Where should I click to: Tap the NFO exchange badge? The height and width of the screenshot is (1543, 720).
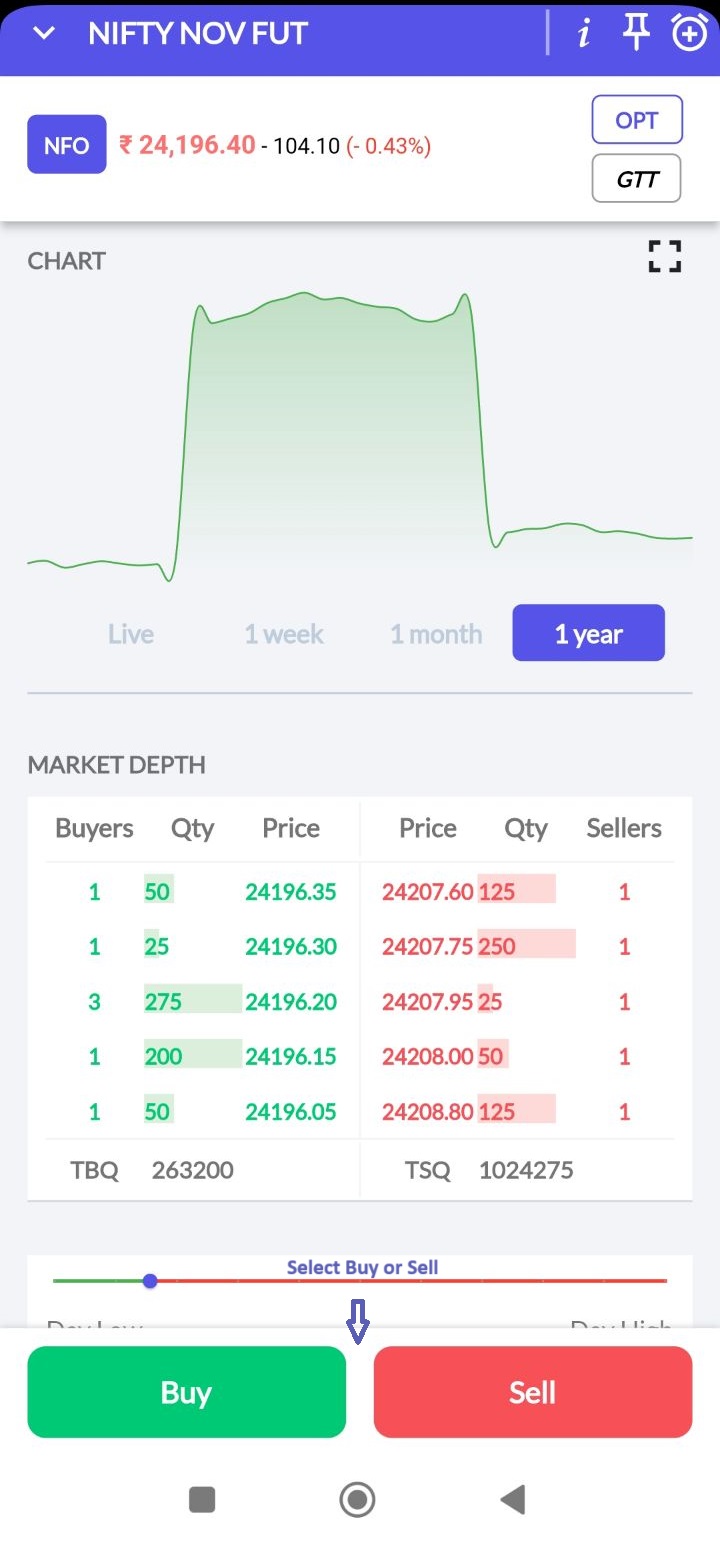point(67,145)
